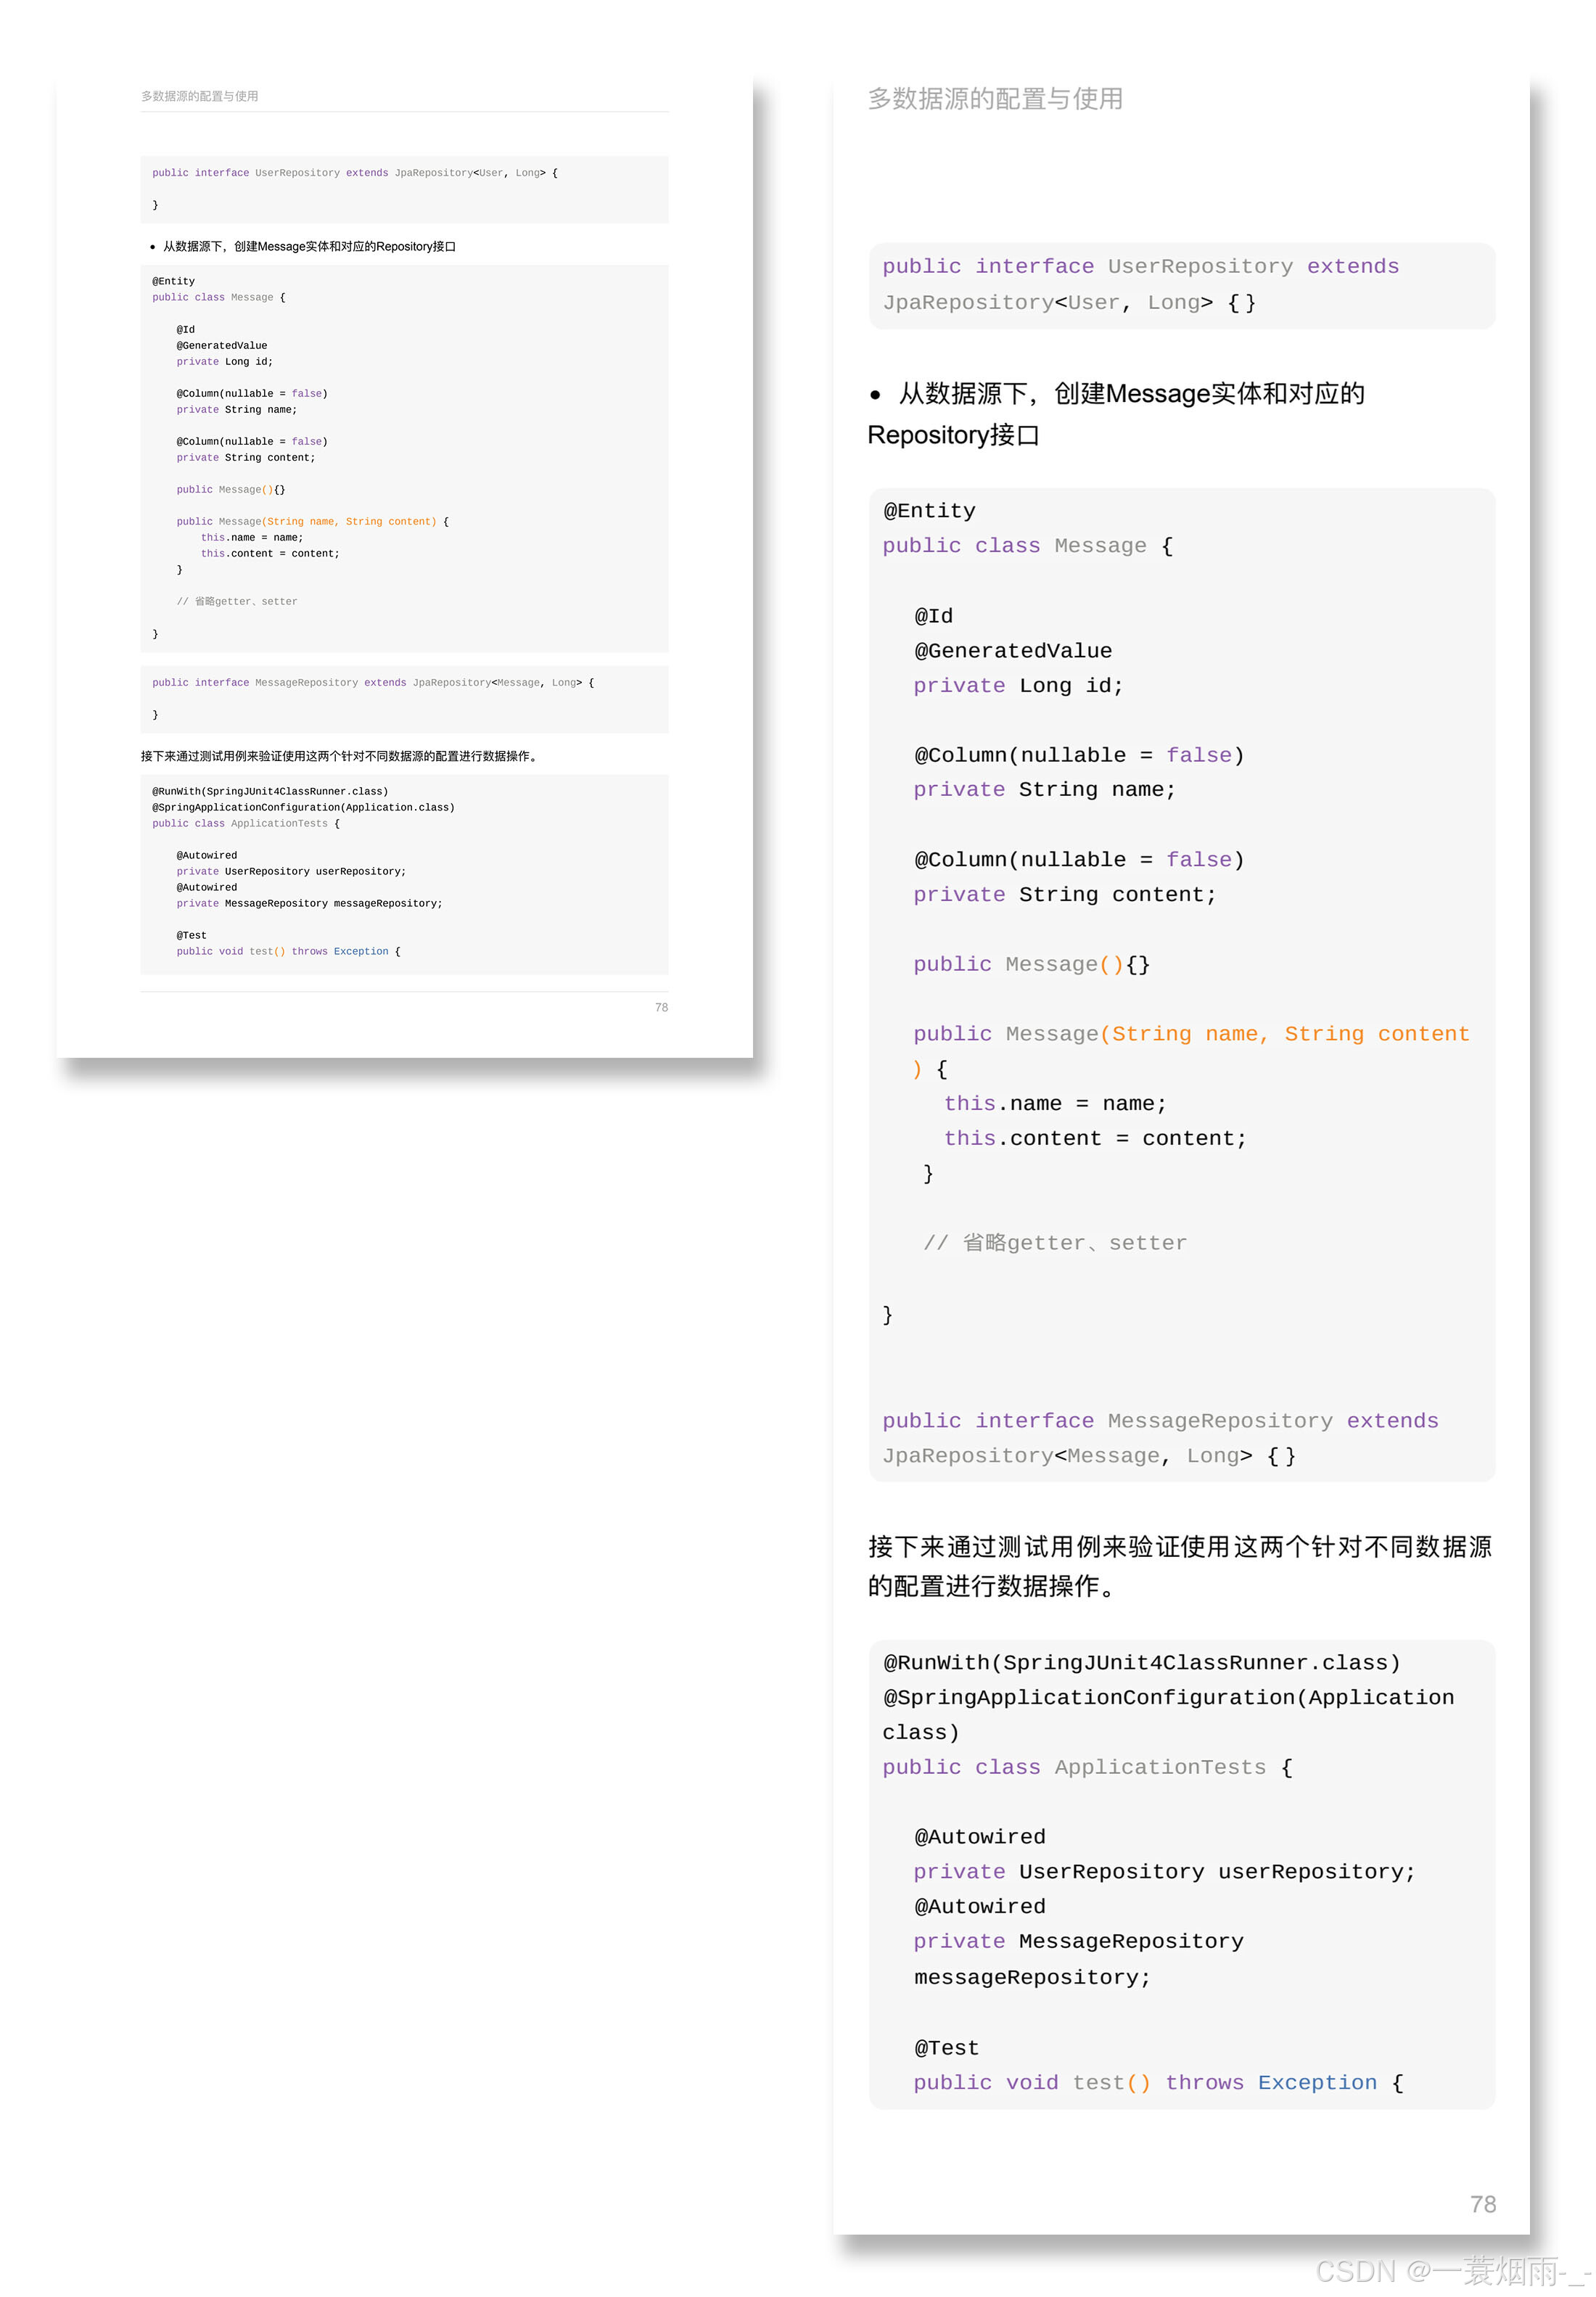Click page number 78 on the small page
This screenshot has height=2297, width=1596.
point(661,1007)
